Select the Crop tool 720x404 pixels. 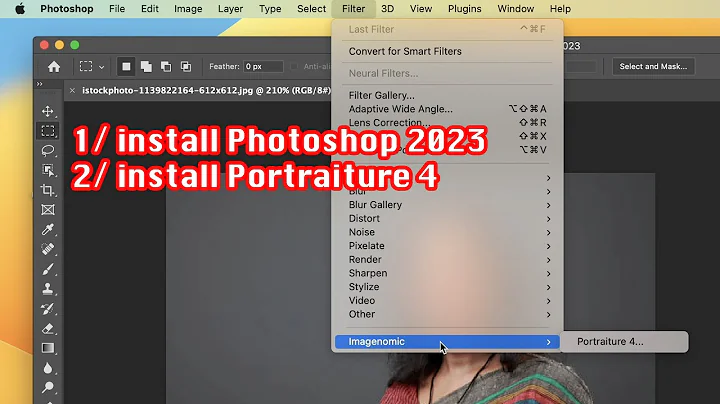coord(48,190)
